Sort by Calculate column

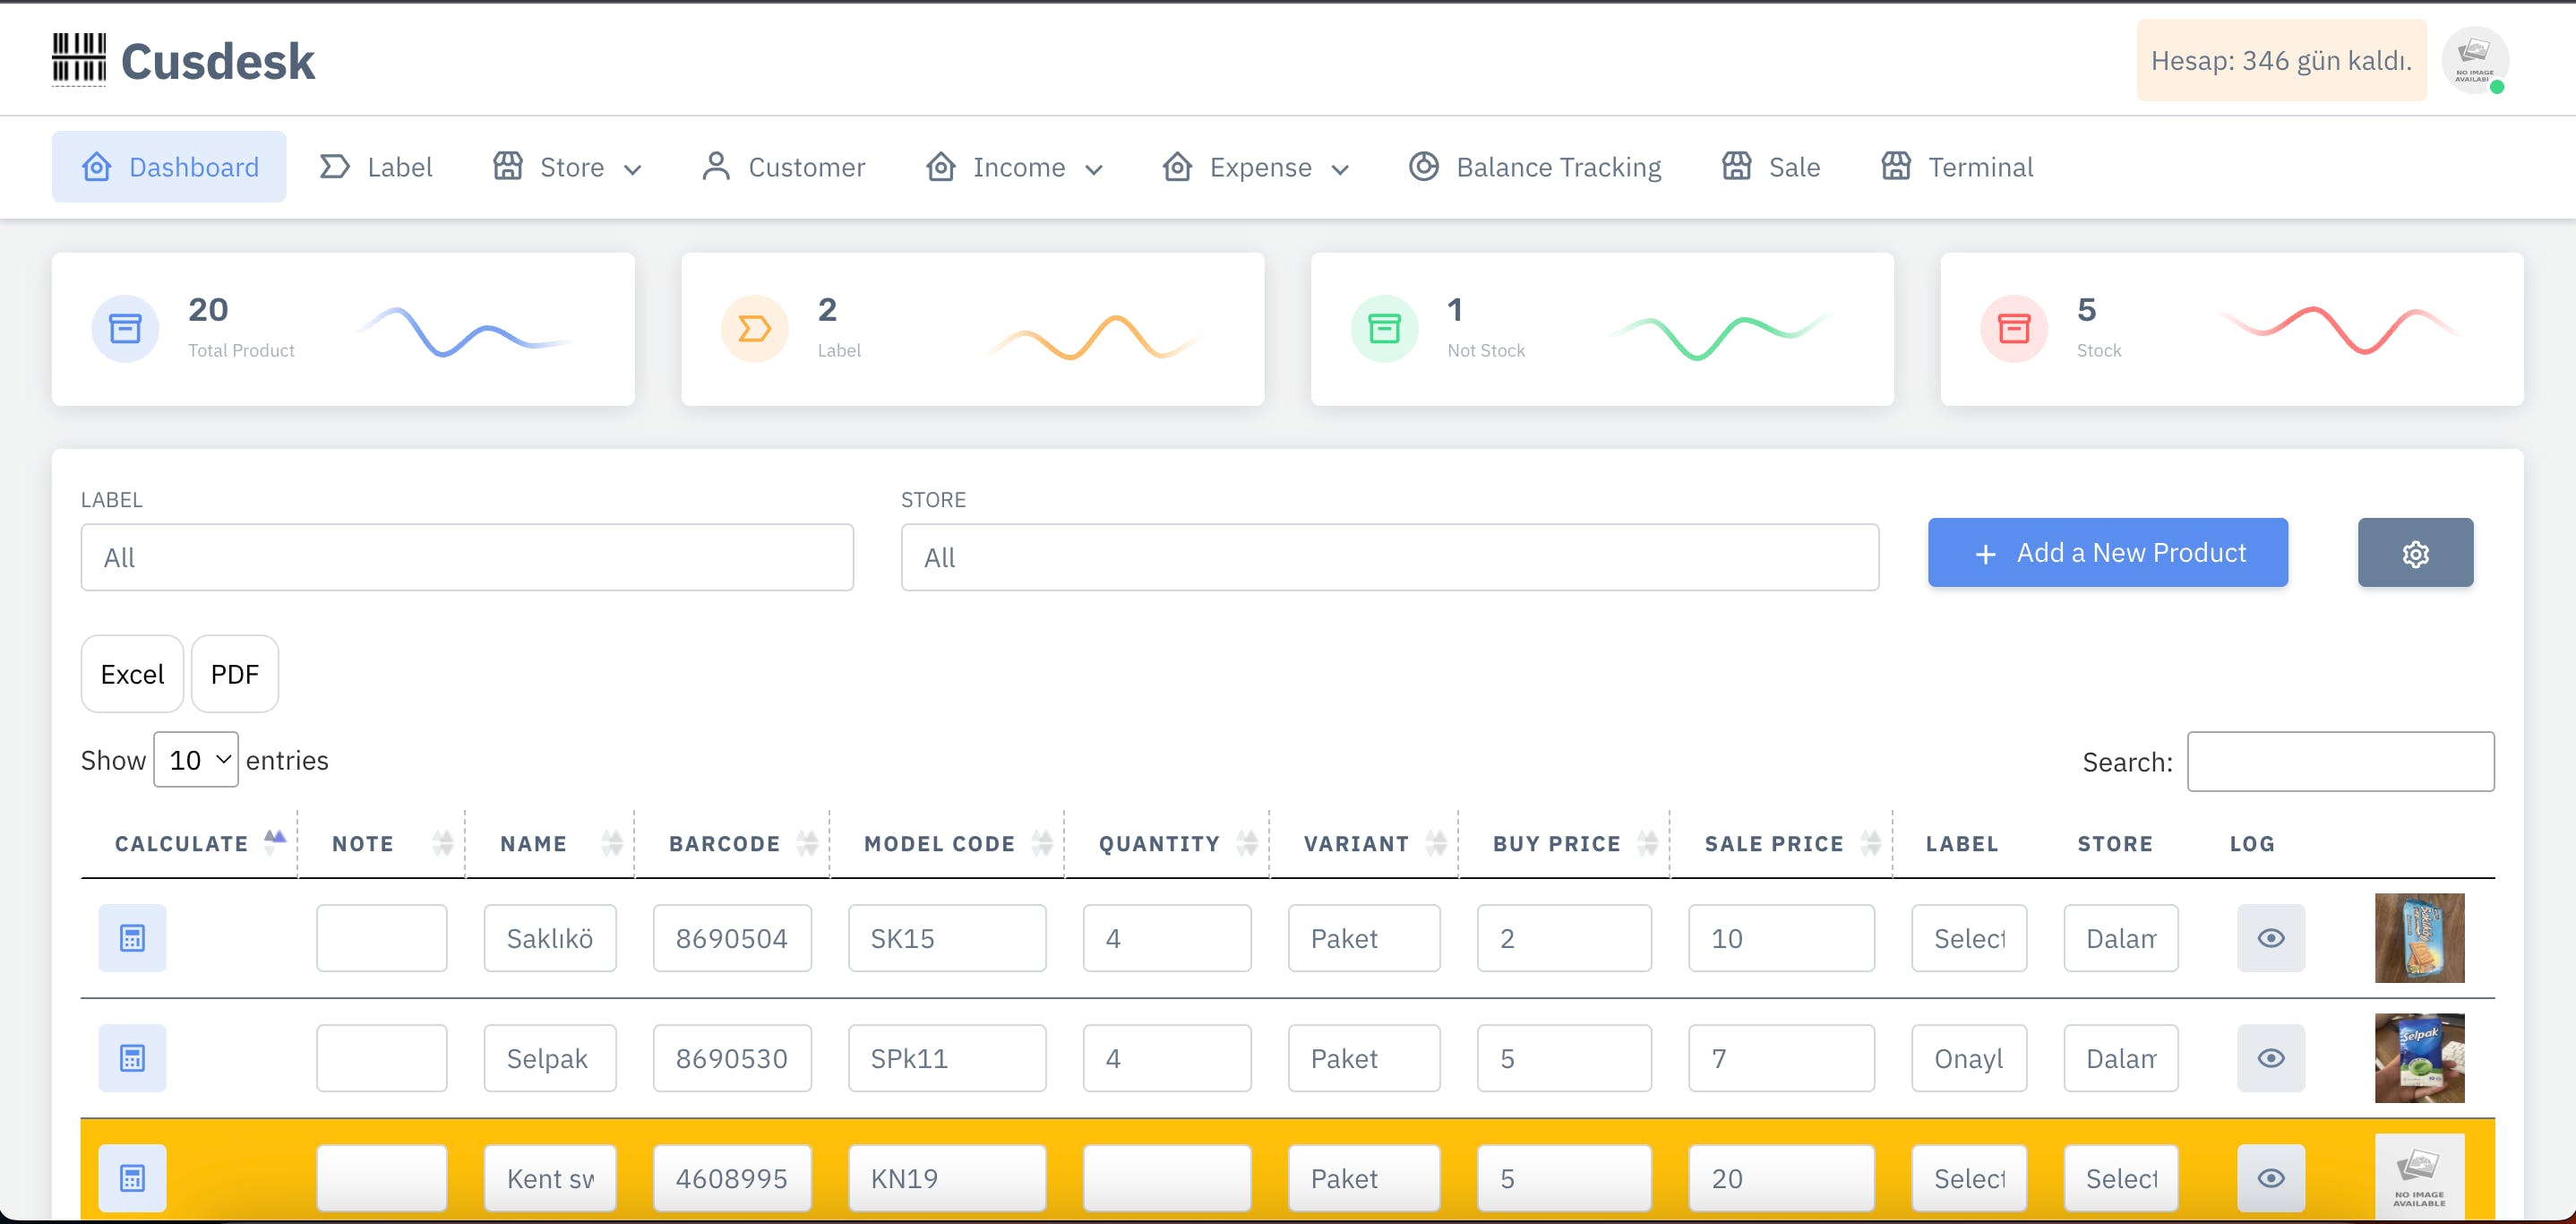[x=189, y=843]
